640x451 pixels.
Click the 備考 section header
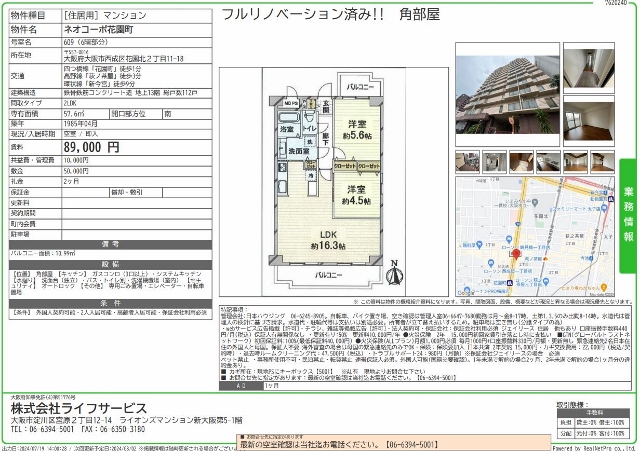click(111, 244)
